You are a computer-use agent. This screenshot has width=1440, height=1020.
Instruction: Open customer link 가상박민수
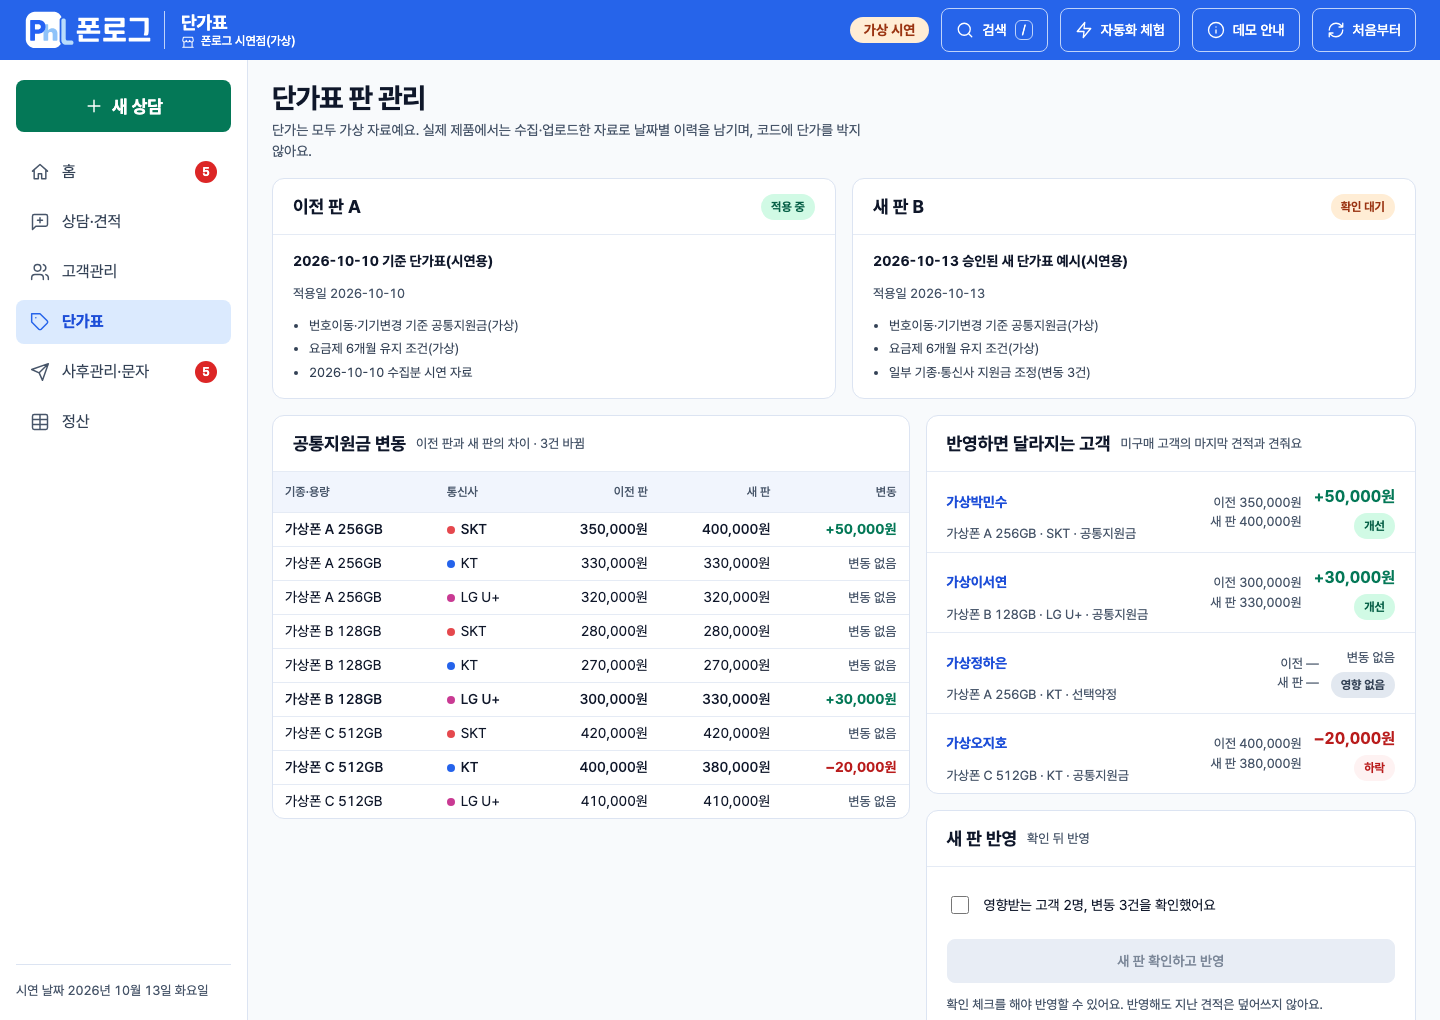coord(977,502)
